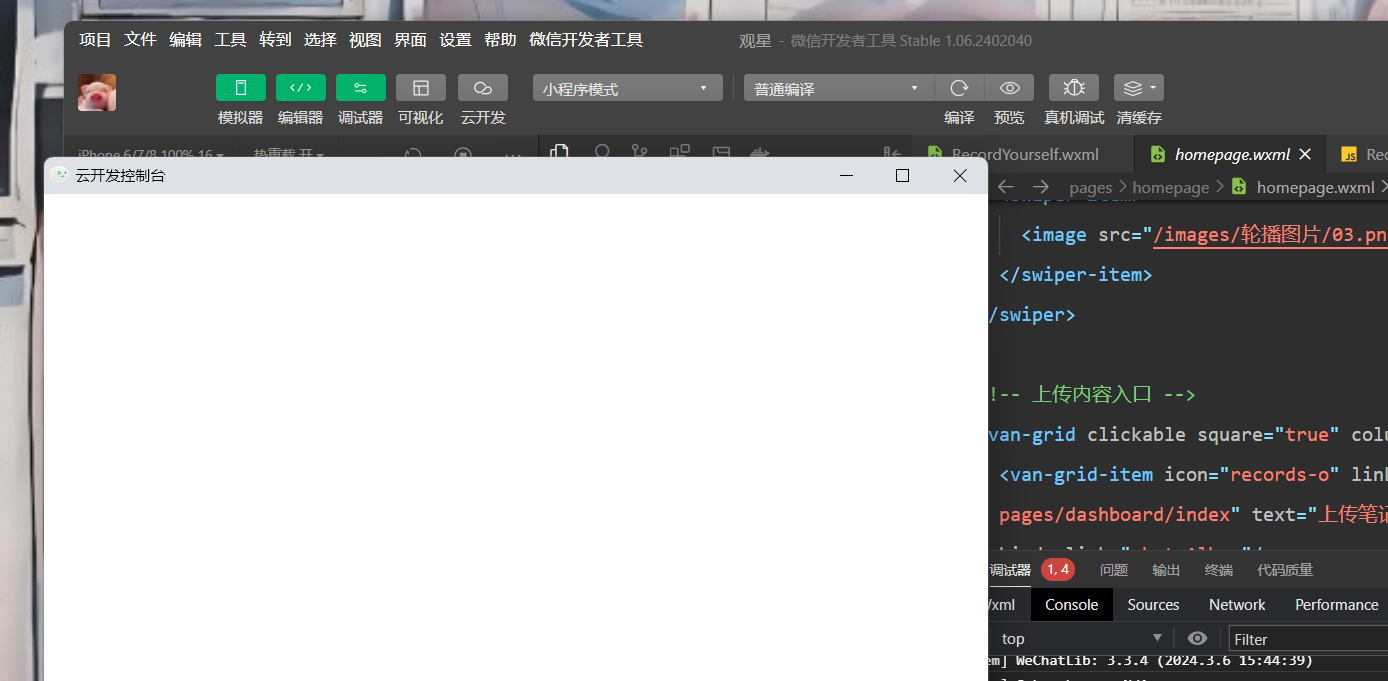Toggle the 模拟器 simulator panel button
The width and height of the screenshot is (1388, 681).
[240, 88]
